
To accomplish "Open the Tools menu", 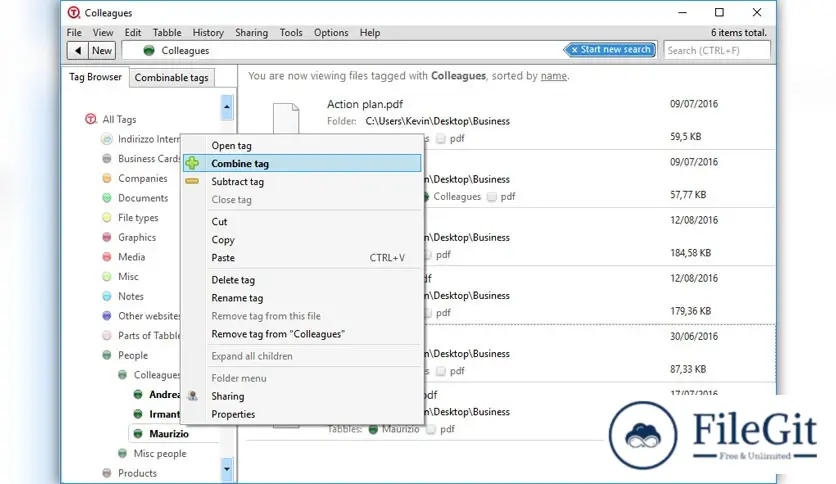I will click(291, 33).
